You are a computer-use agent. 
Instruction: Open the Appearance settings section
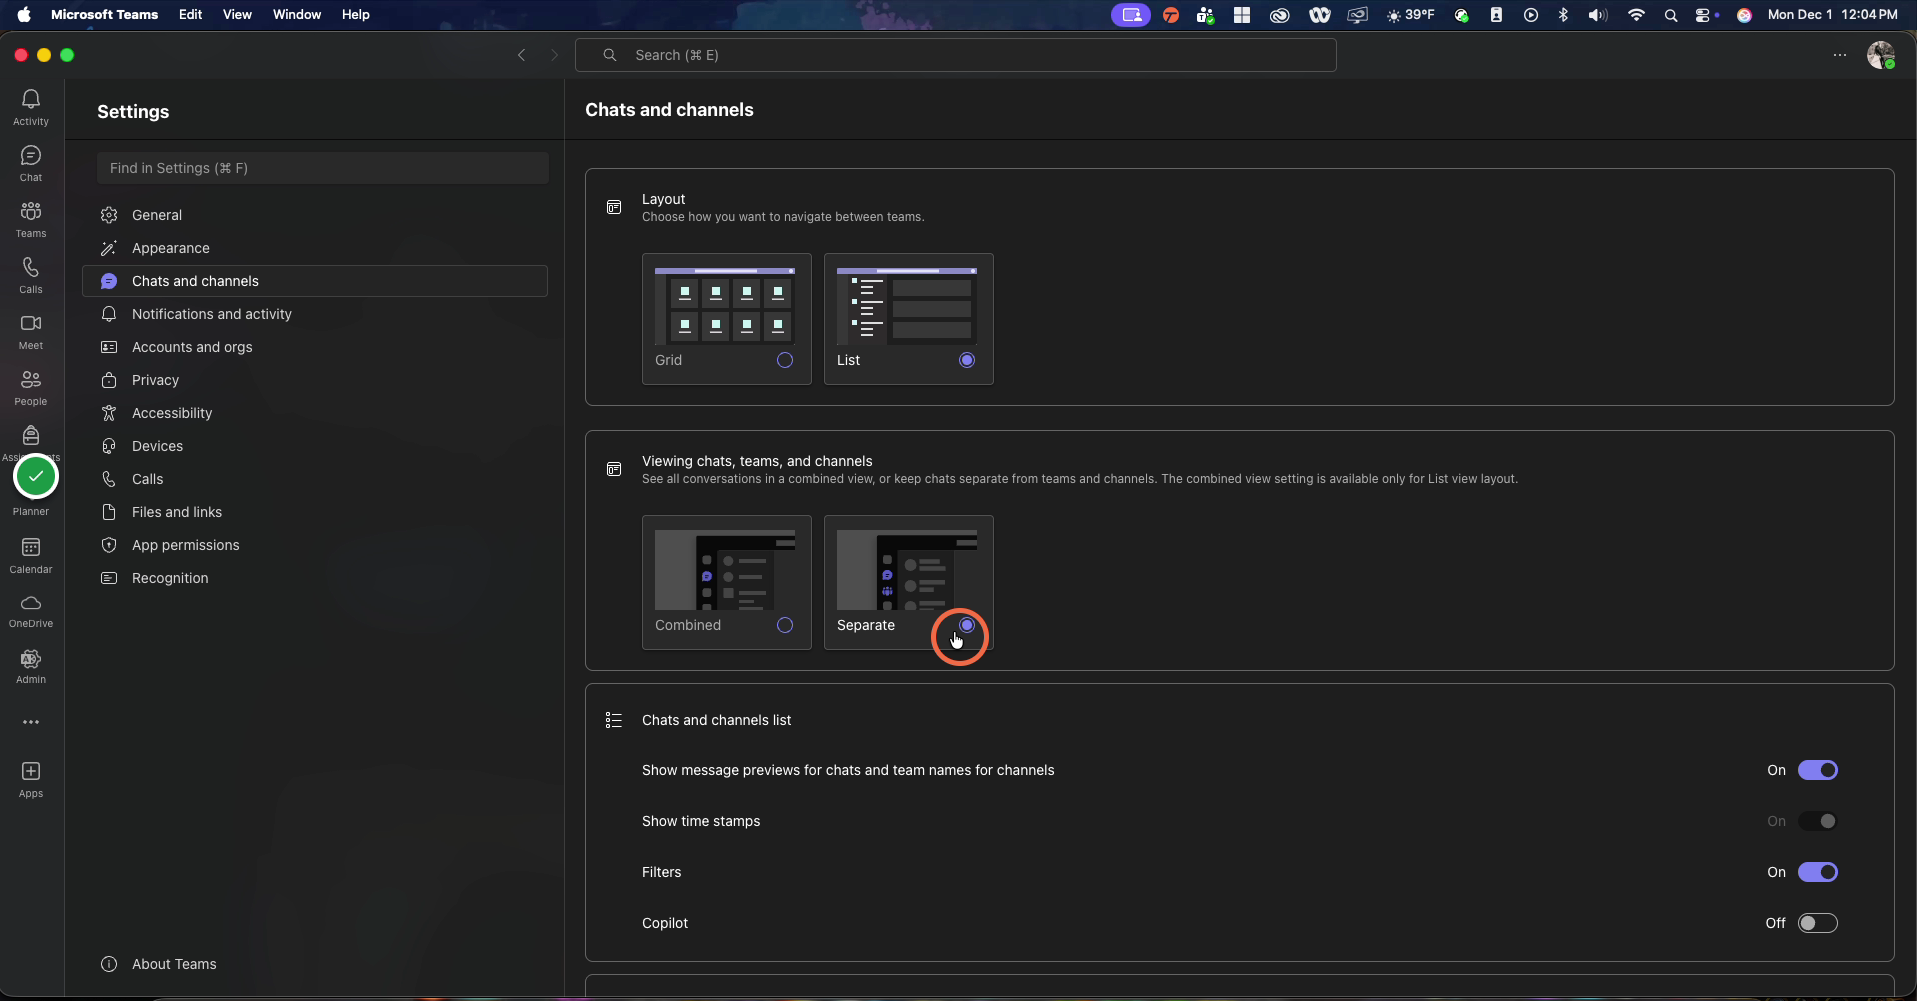tap(315, 248)
